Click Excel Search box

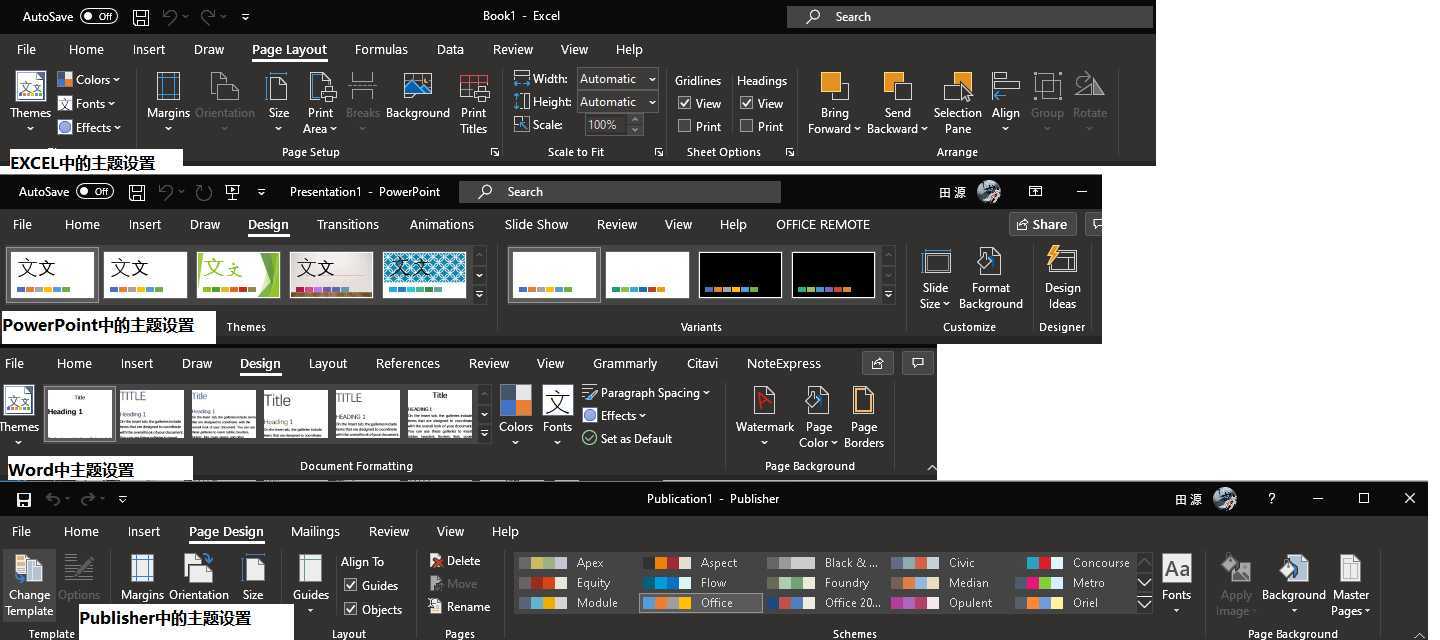click(x=970, y=16)
